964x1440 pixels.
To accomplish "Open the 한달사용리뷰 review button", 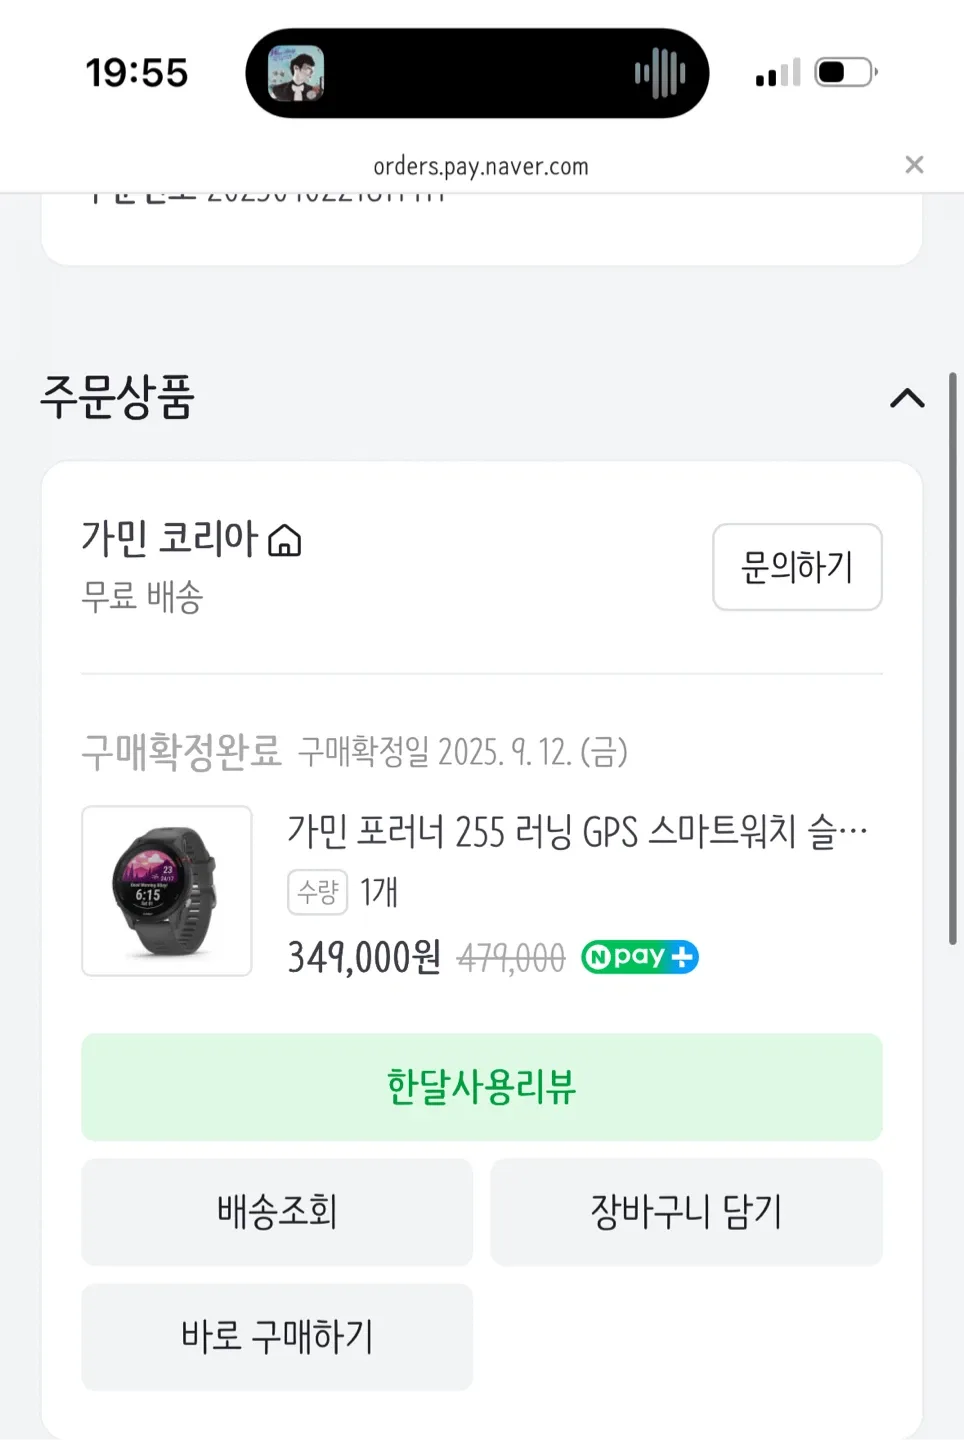I will pyautogui.click(x=482, y=1087).
